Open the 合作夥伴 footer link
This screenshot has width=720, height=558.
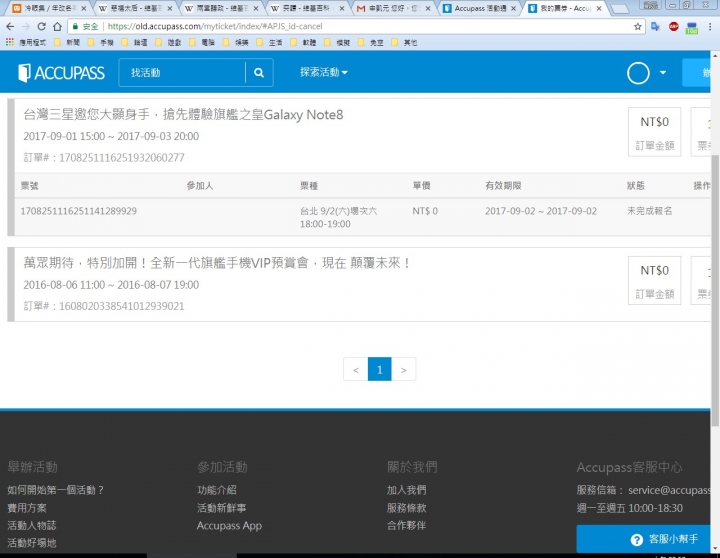[x=406, y=525]
